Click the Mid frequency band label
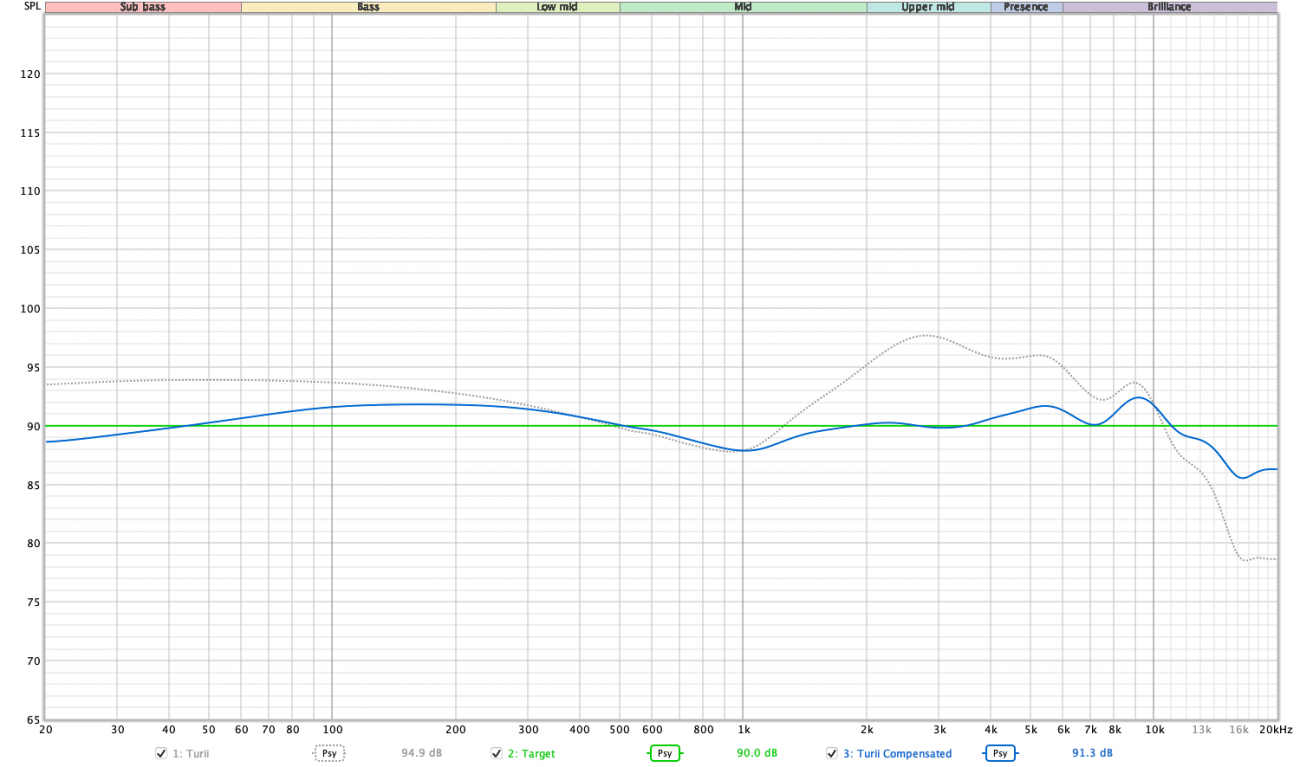The width and height of the screenshot is (1300, 767). [x=743, y=7]
